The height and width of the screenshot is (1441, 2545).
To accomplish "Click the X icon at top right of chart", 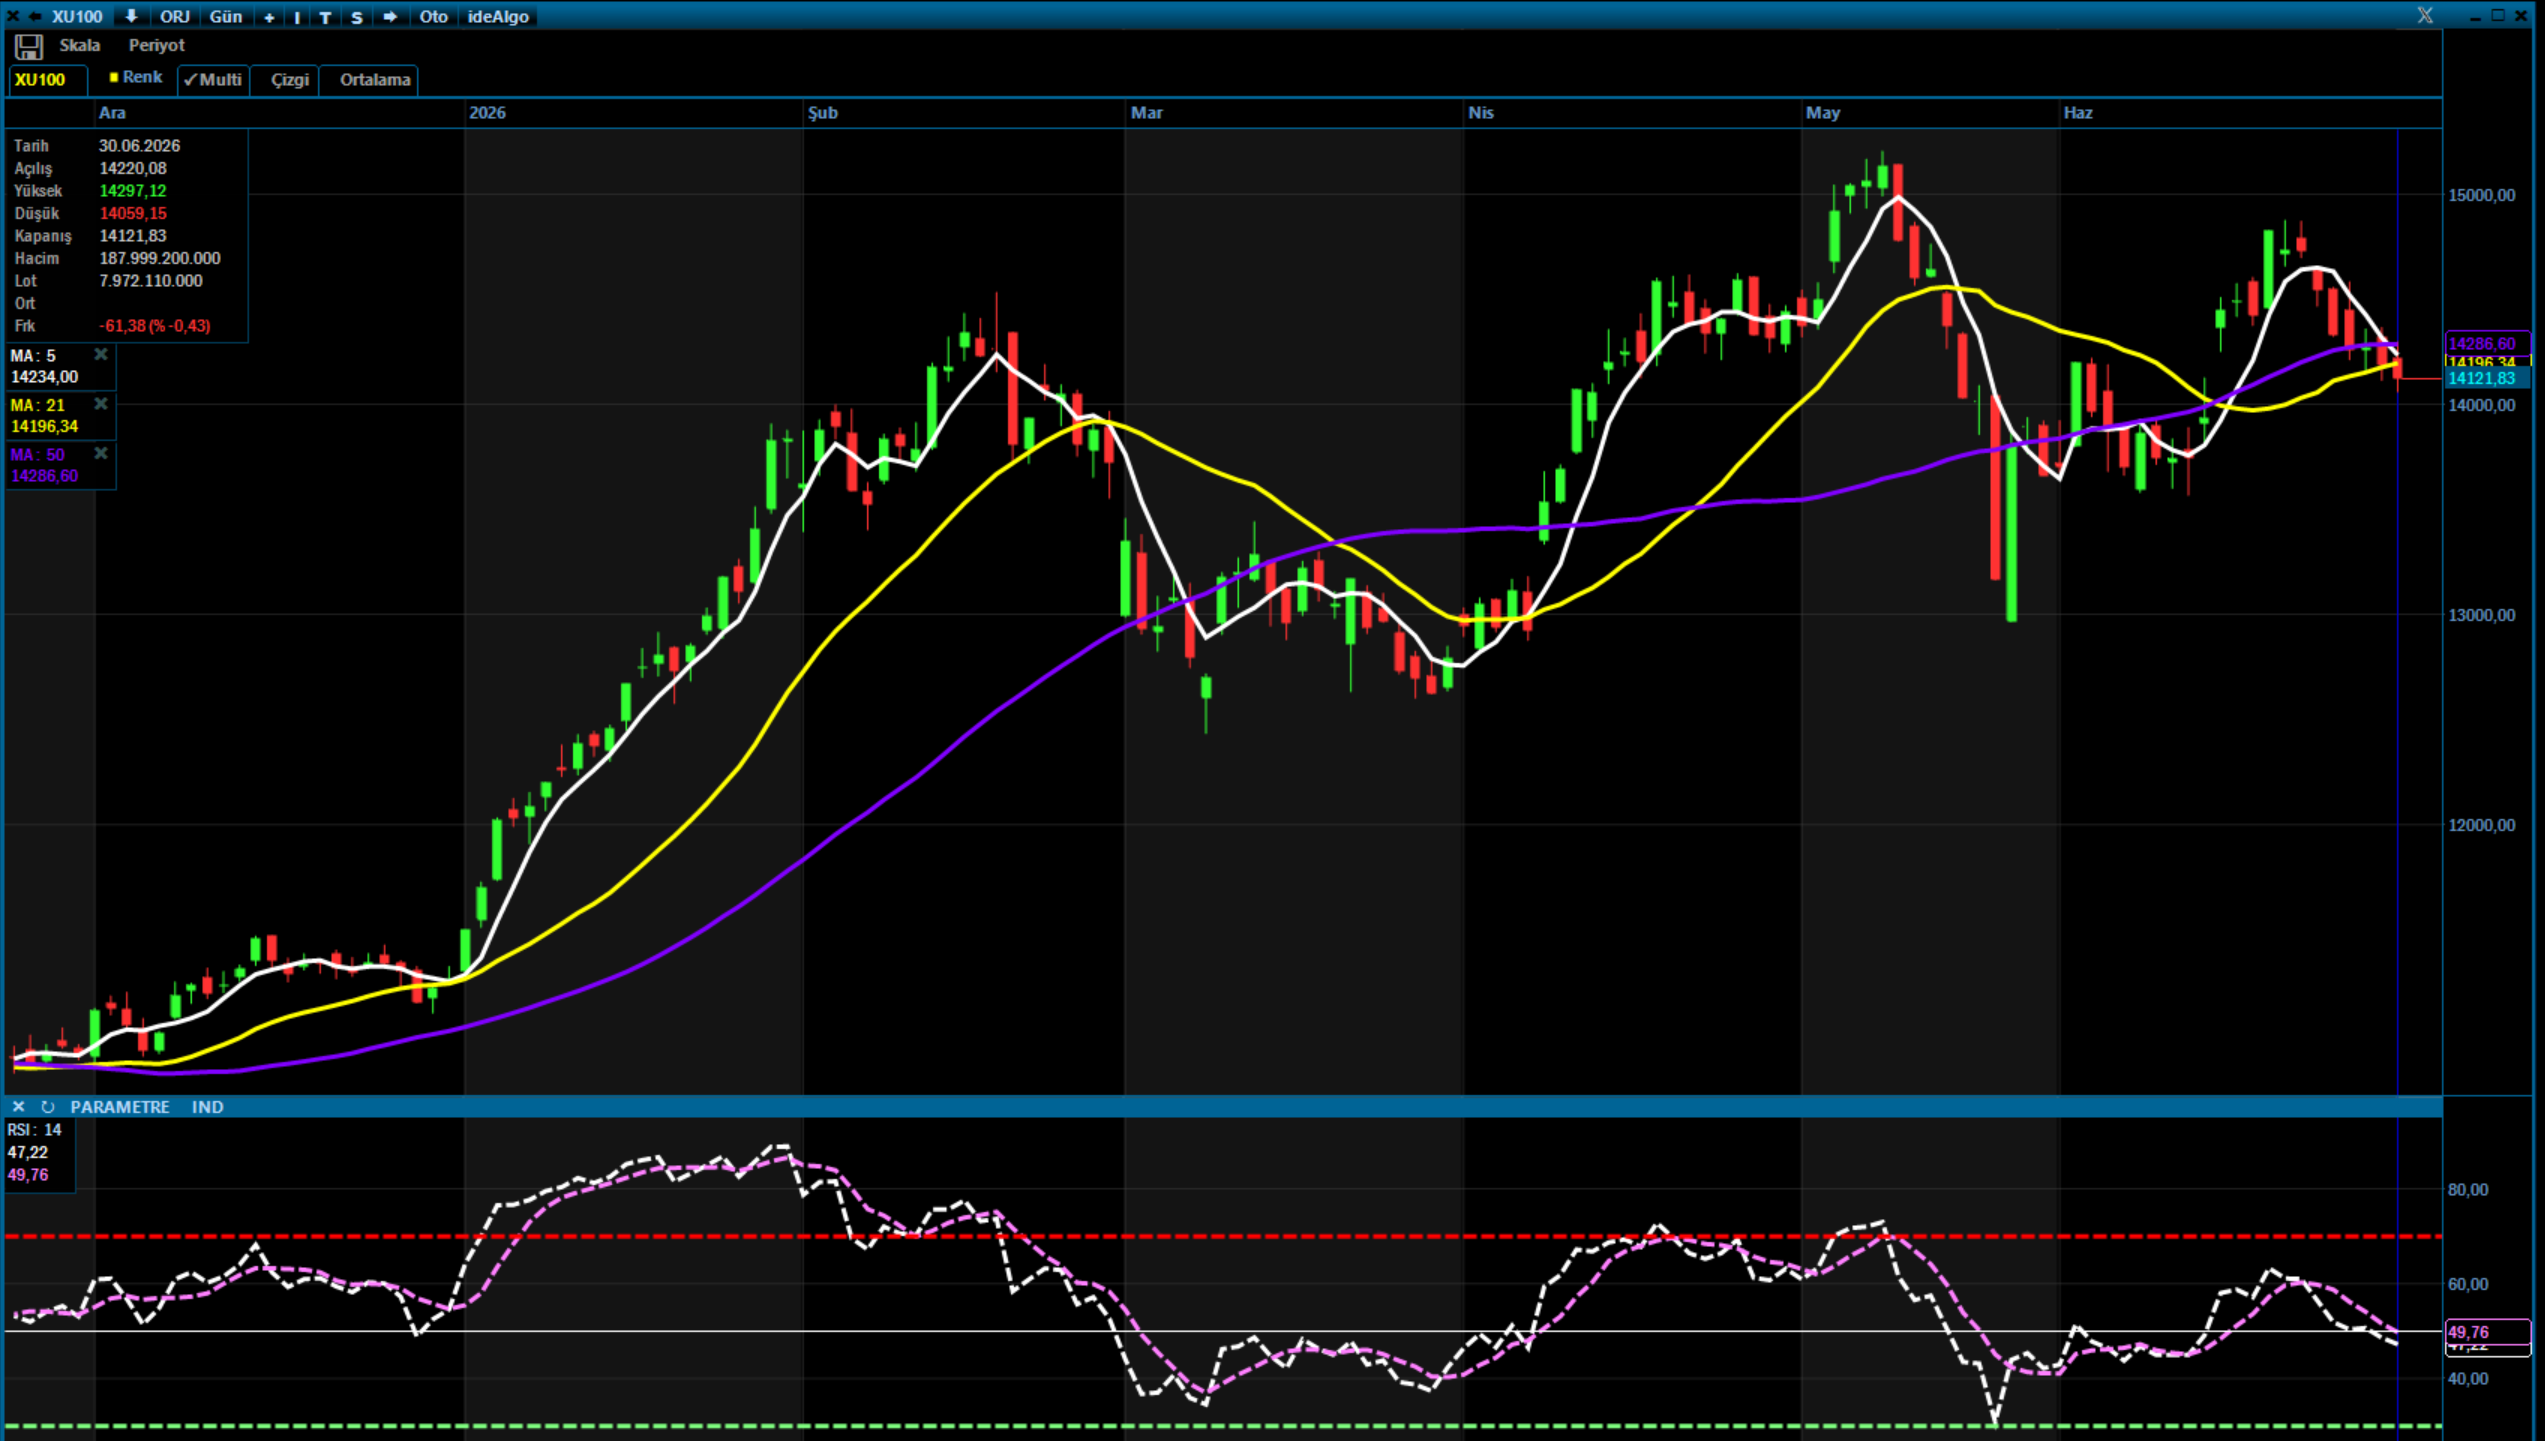I will (2425, 15).
